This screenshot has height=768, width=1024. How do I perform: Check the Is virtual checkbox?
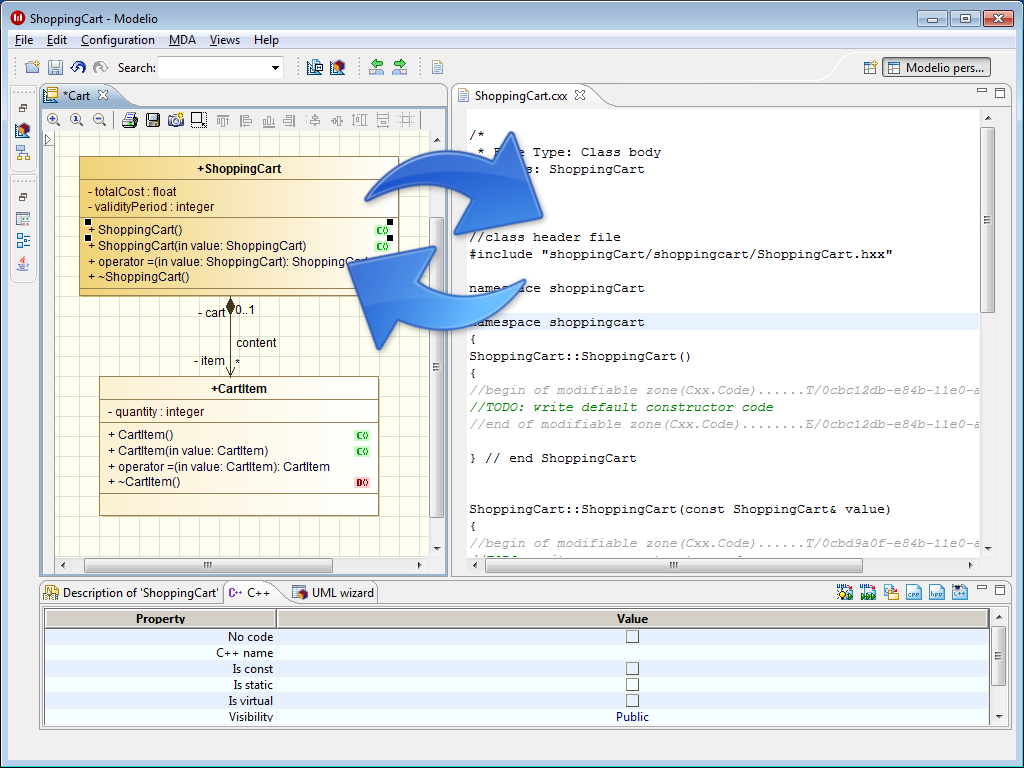point(632,701)
